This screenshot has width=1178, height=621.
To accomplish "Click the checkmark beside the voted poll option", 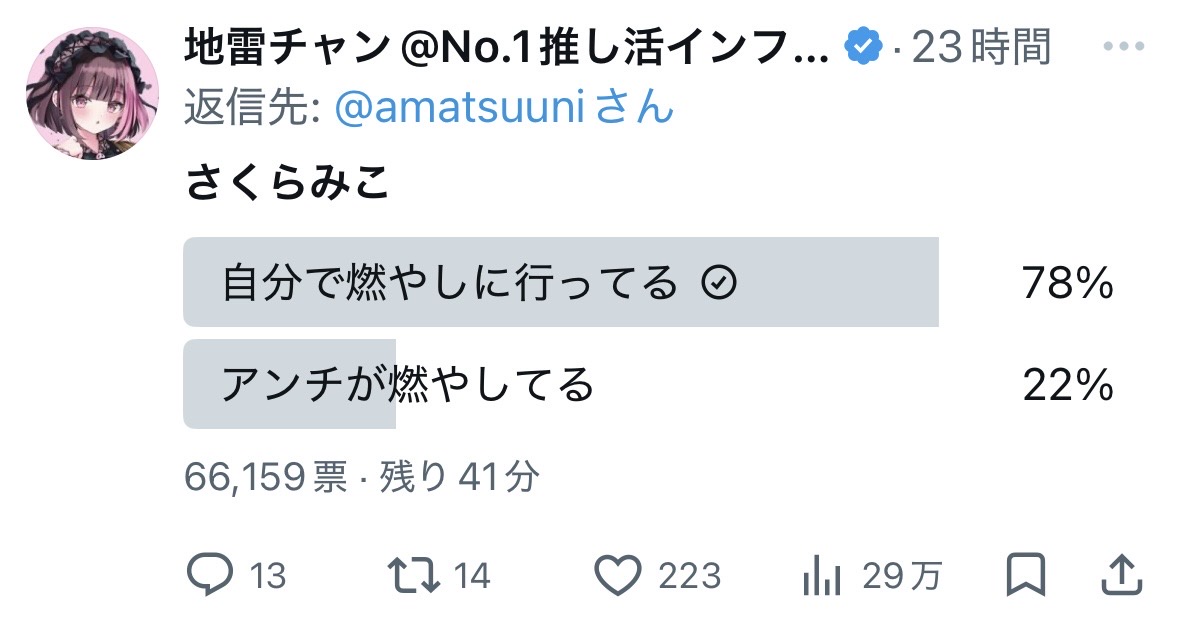I will click(720, 285).
